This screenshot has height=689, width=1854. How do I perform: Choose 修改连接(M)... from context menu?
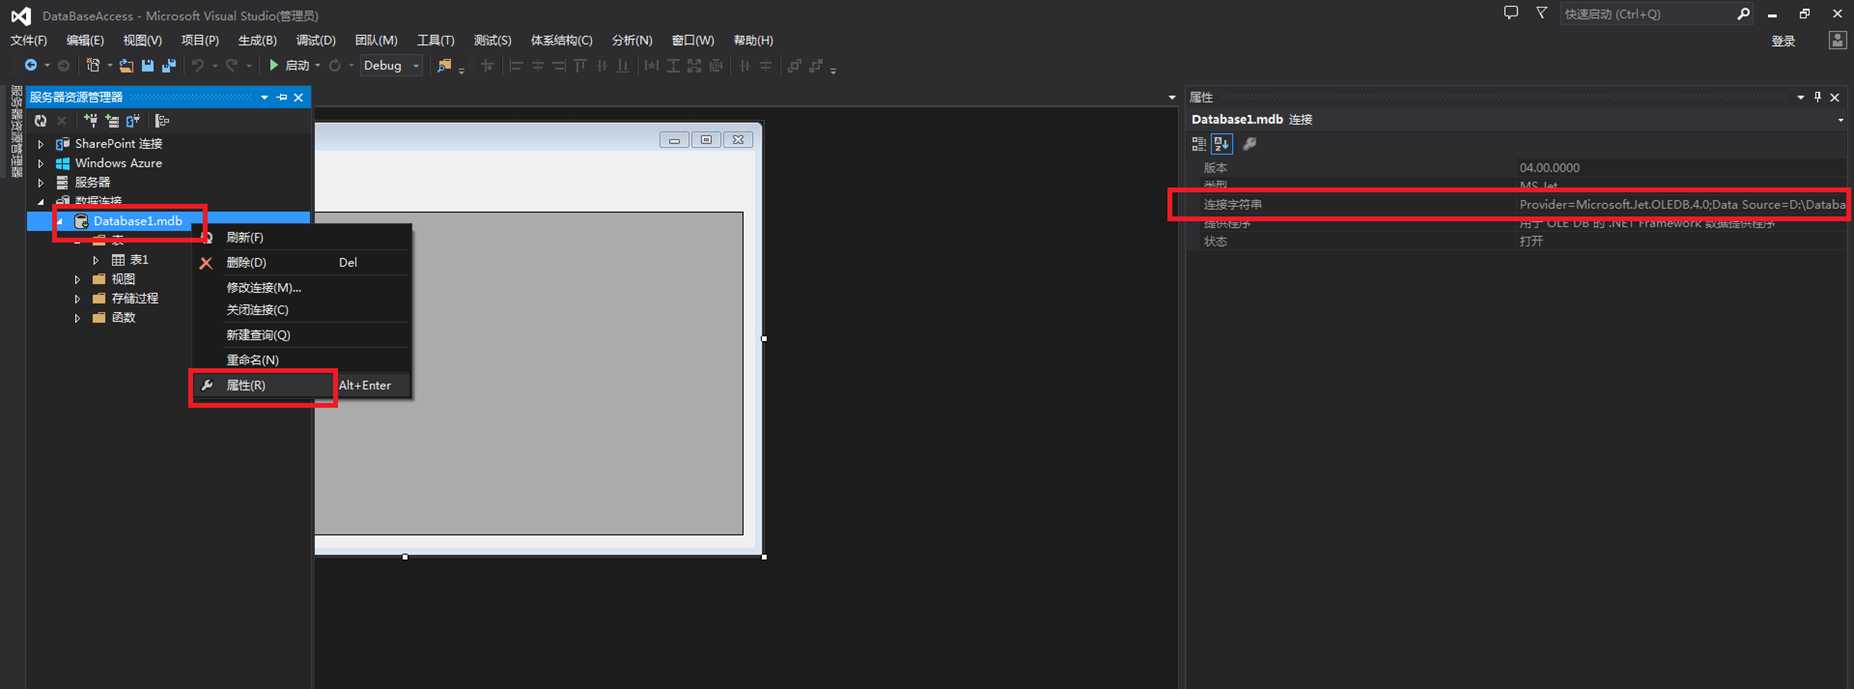(x=302, y=288)
